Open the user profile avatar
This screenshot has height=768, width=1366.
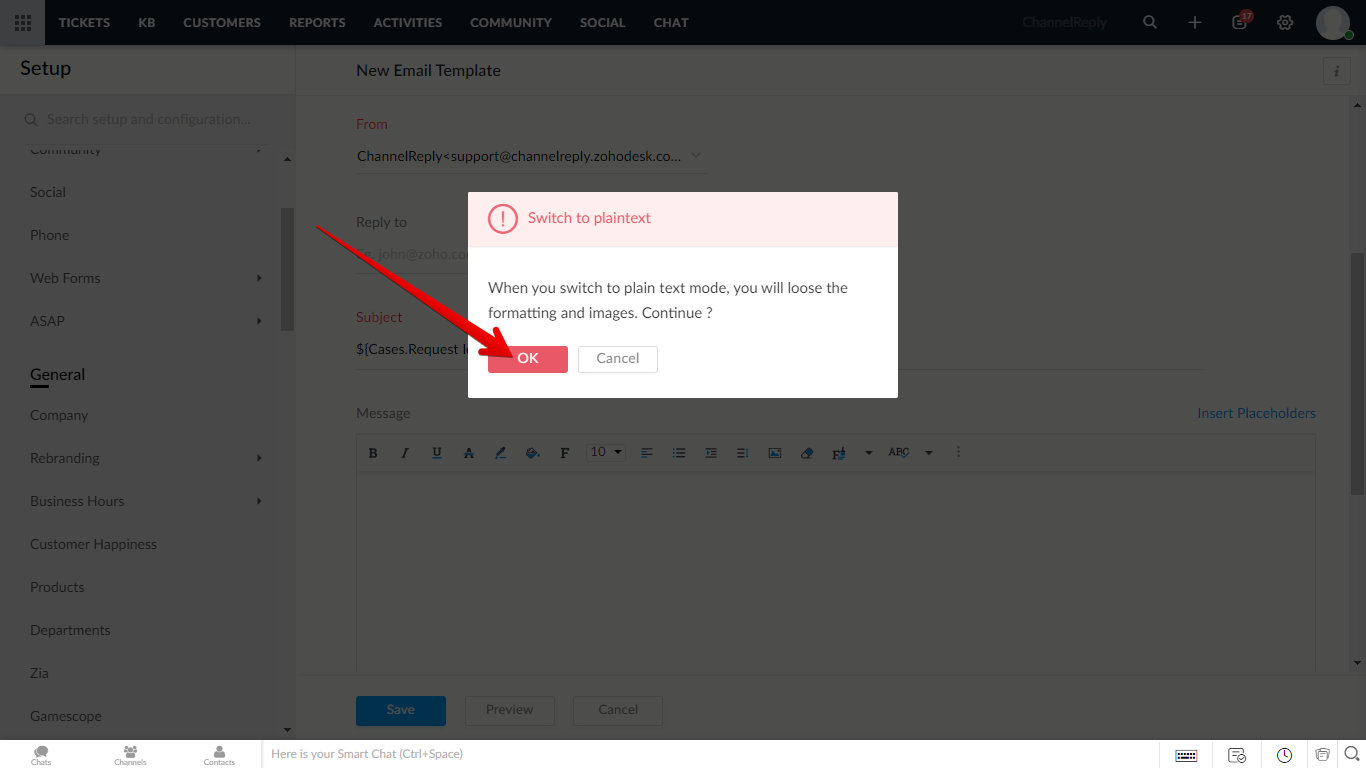point(1333,22)
